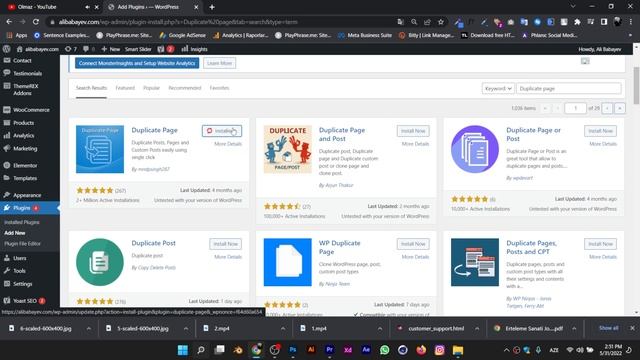640x360 pixels.
Task: Install Duplicate Page and Post plugin
Action: pyautogui.click(x=413, y=131)
